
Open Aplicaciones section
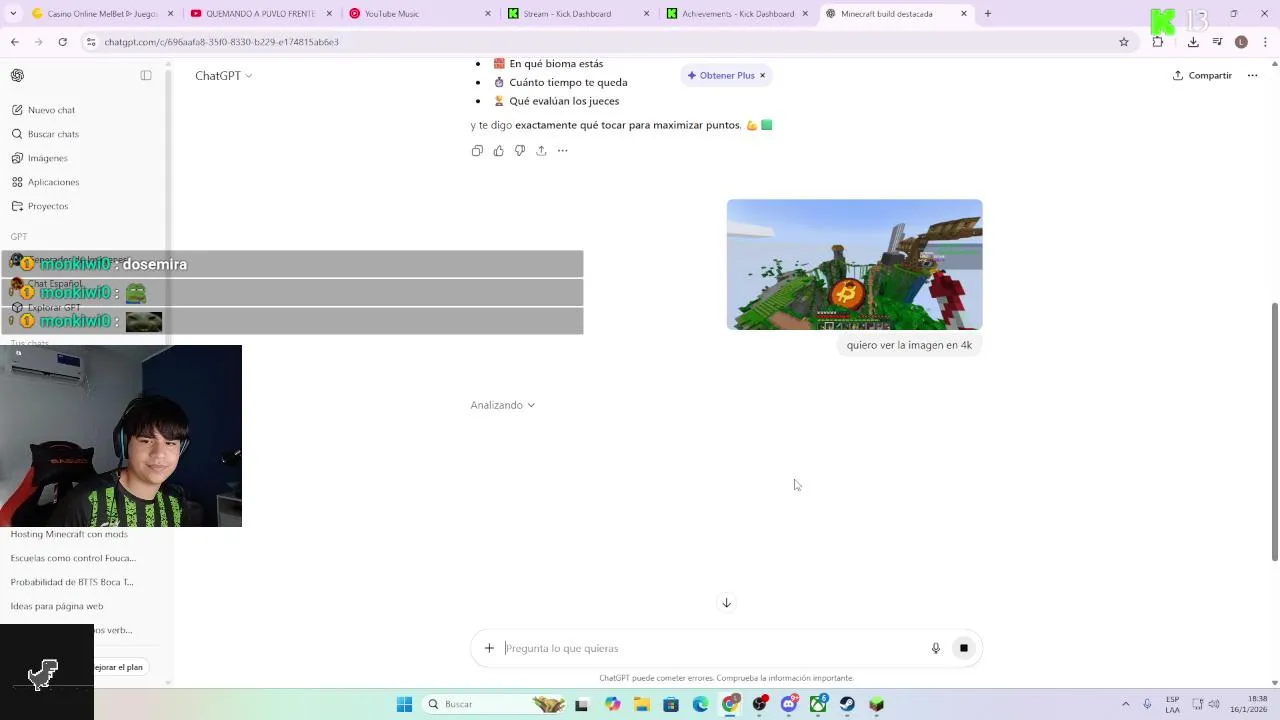[53, 182]
